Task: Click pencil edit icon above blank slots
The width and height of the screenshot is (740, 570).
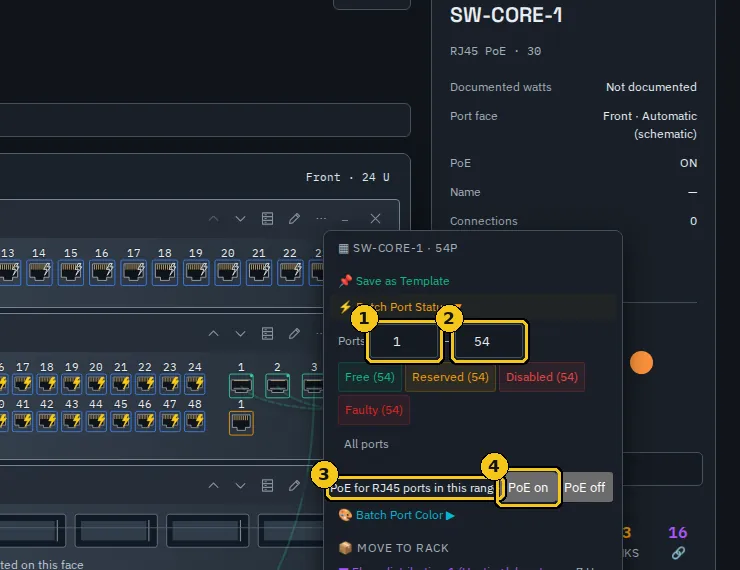Action: click(294, 486)
